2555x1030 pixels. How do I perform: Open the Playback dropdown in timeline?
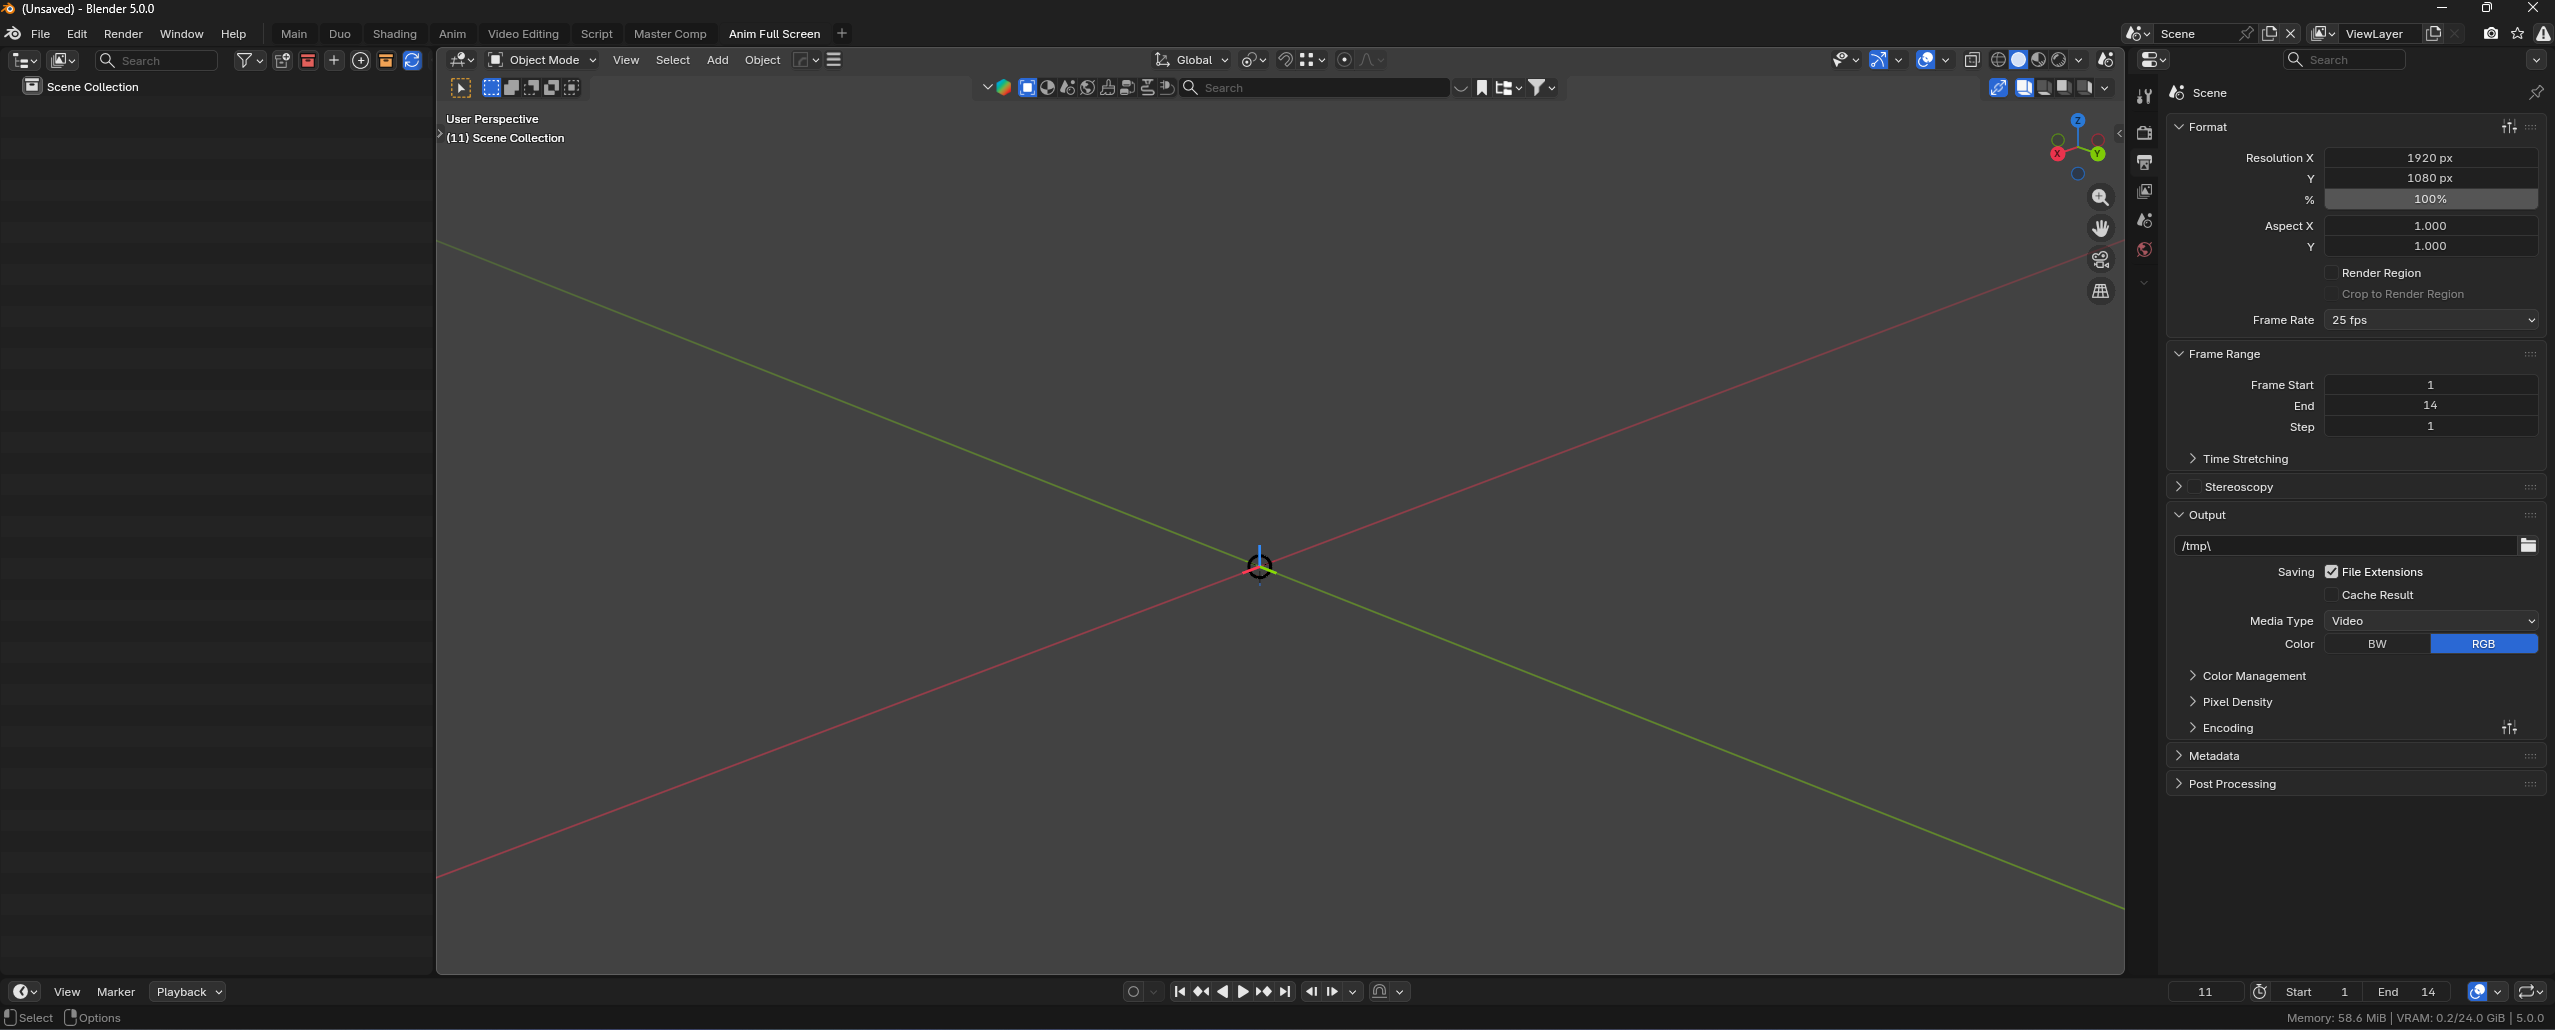(x=187, y=992)
